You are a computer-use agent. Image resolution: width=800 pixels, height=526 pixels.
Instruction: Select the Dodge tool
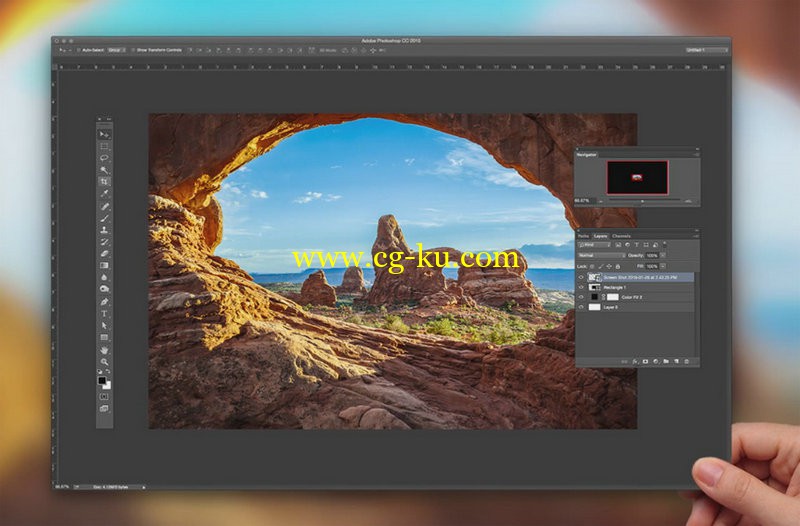104,289
